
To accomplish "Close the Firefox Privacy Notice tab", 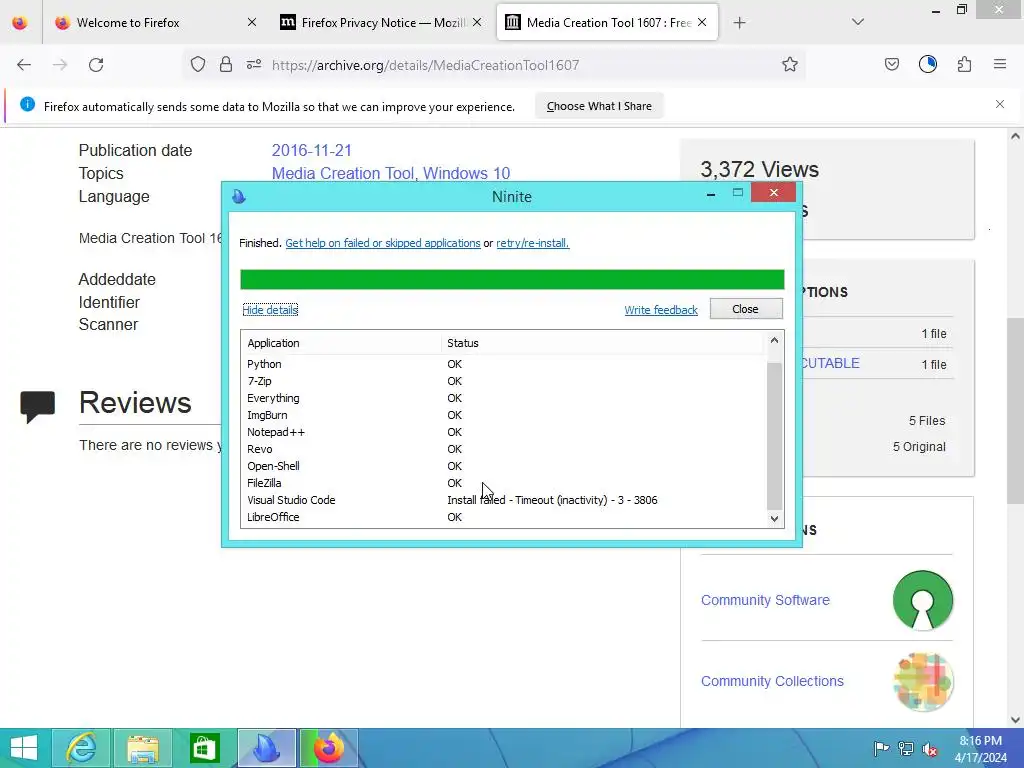I will 477,22.
